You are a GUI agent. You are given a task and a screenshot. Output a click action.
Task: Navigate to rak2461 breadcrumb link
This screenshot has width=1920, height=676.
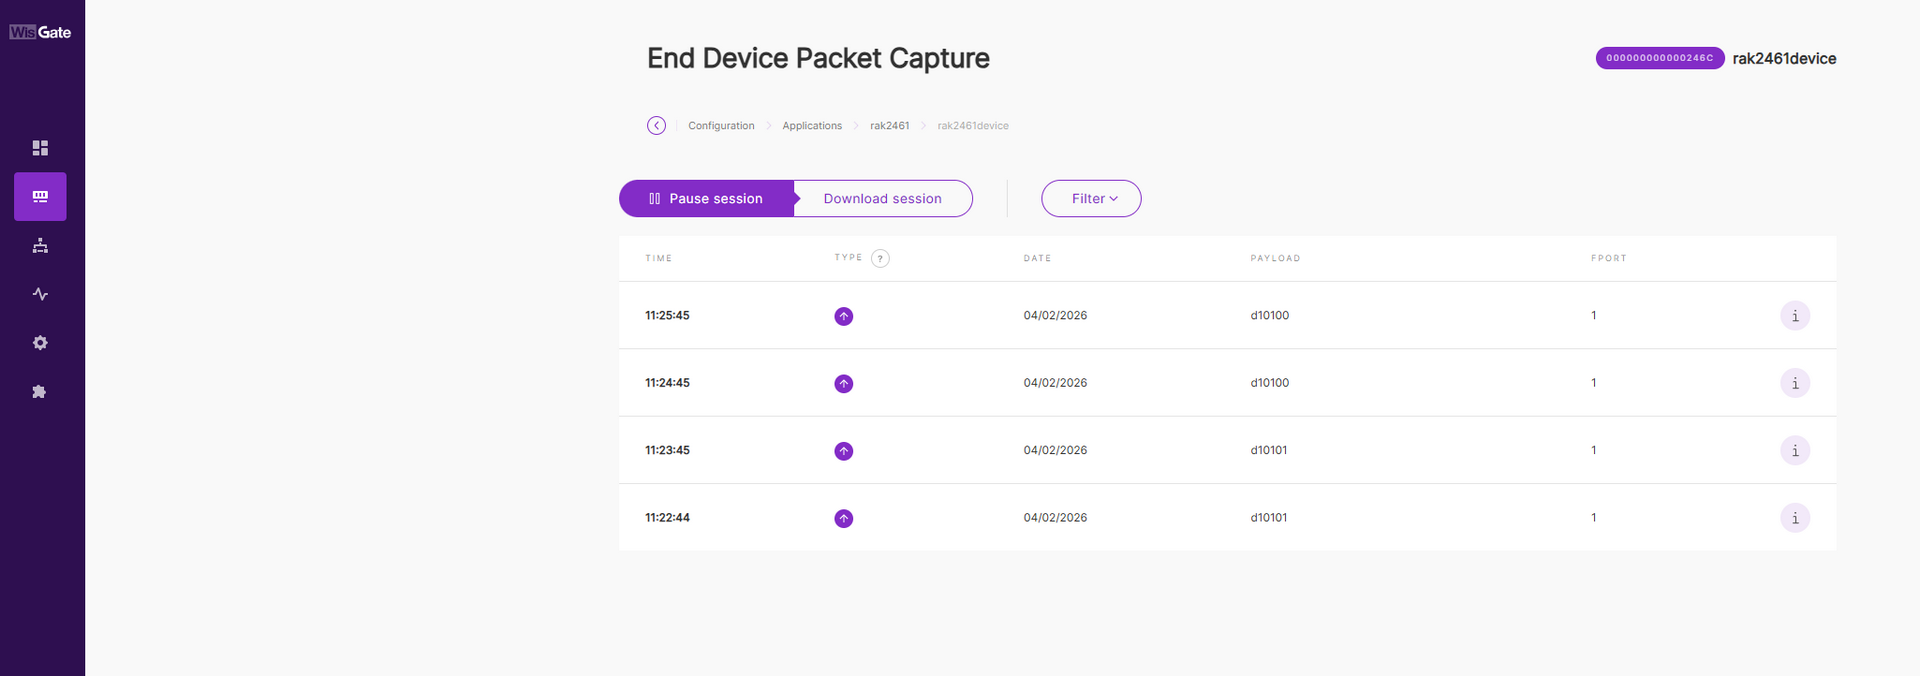[889, 126]
